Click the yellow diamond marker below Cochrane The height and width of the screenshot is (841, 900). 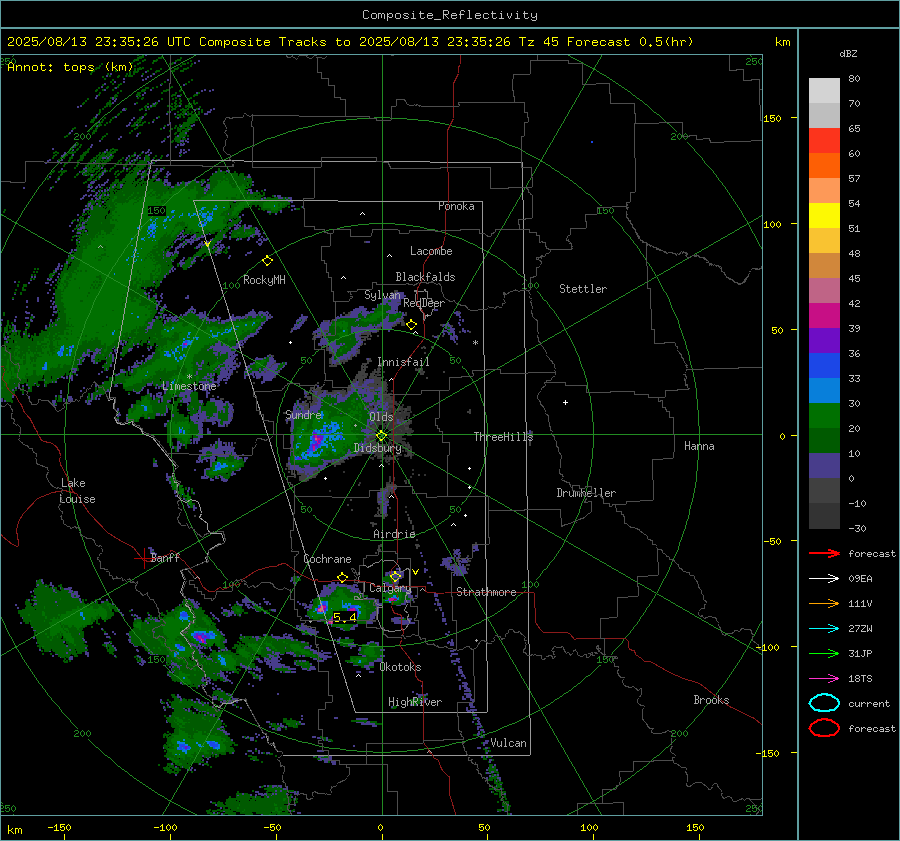[x=343, y=578]
